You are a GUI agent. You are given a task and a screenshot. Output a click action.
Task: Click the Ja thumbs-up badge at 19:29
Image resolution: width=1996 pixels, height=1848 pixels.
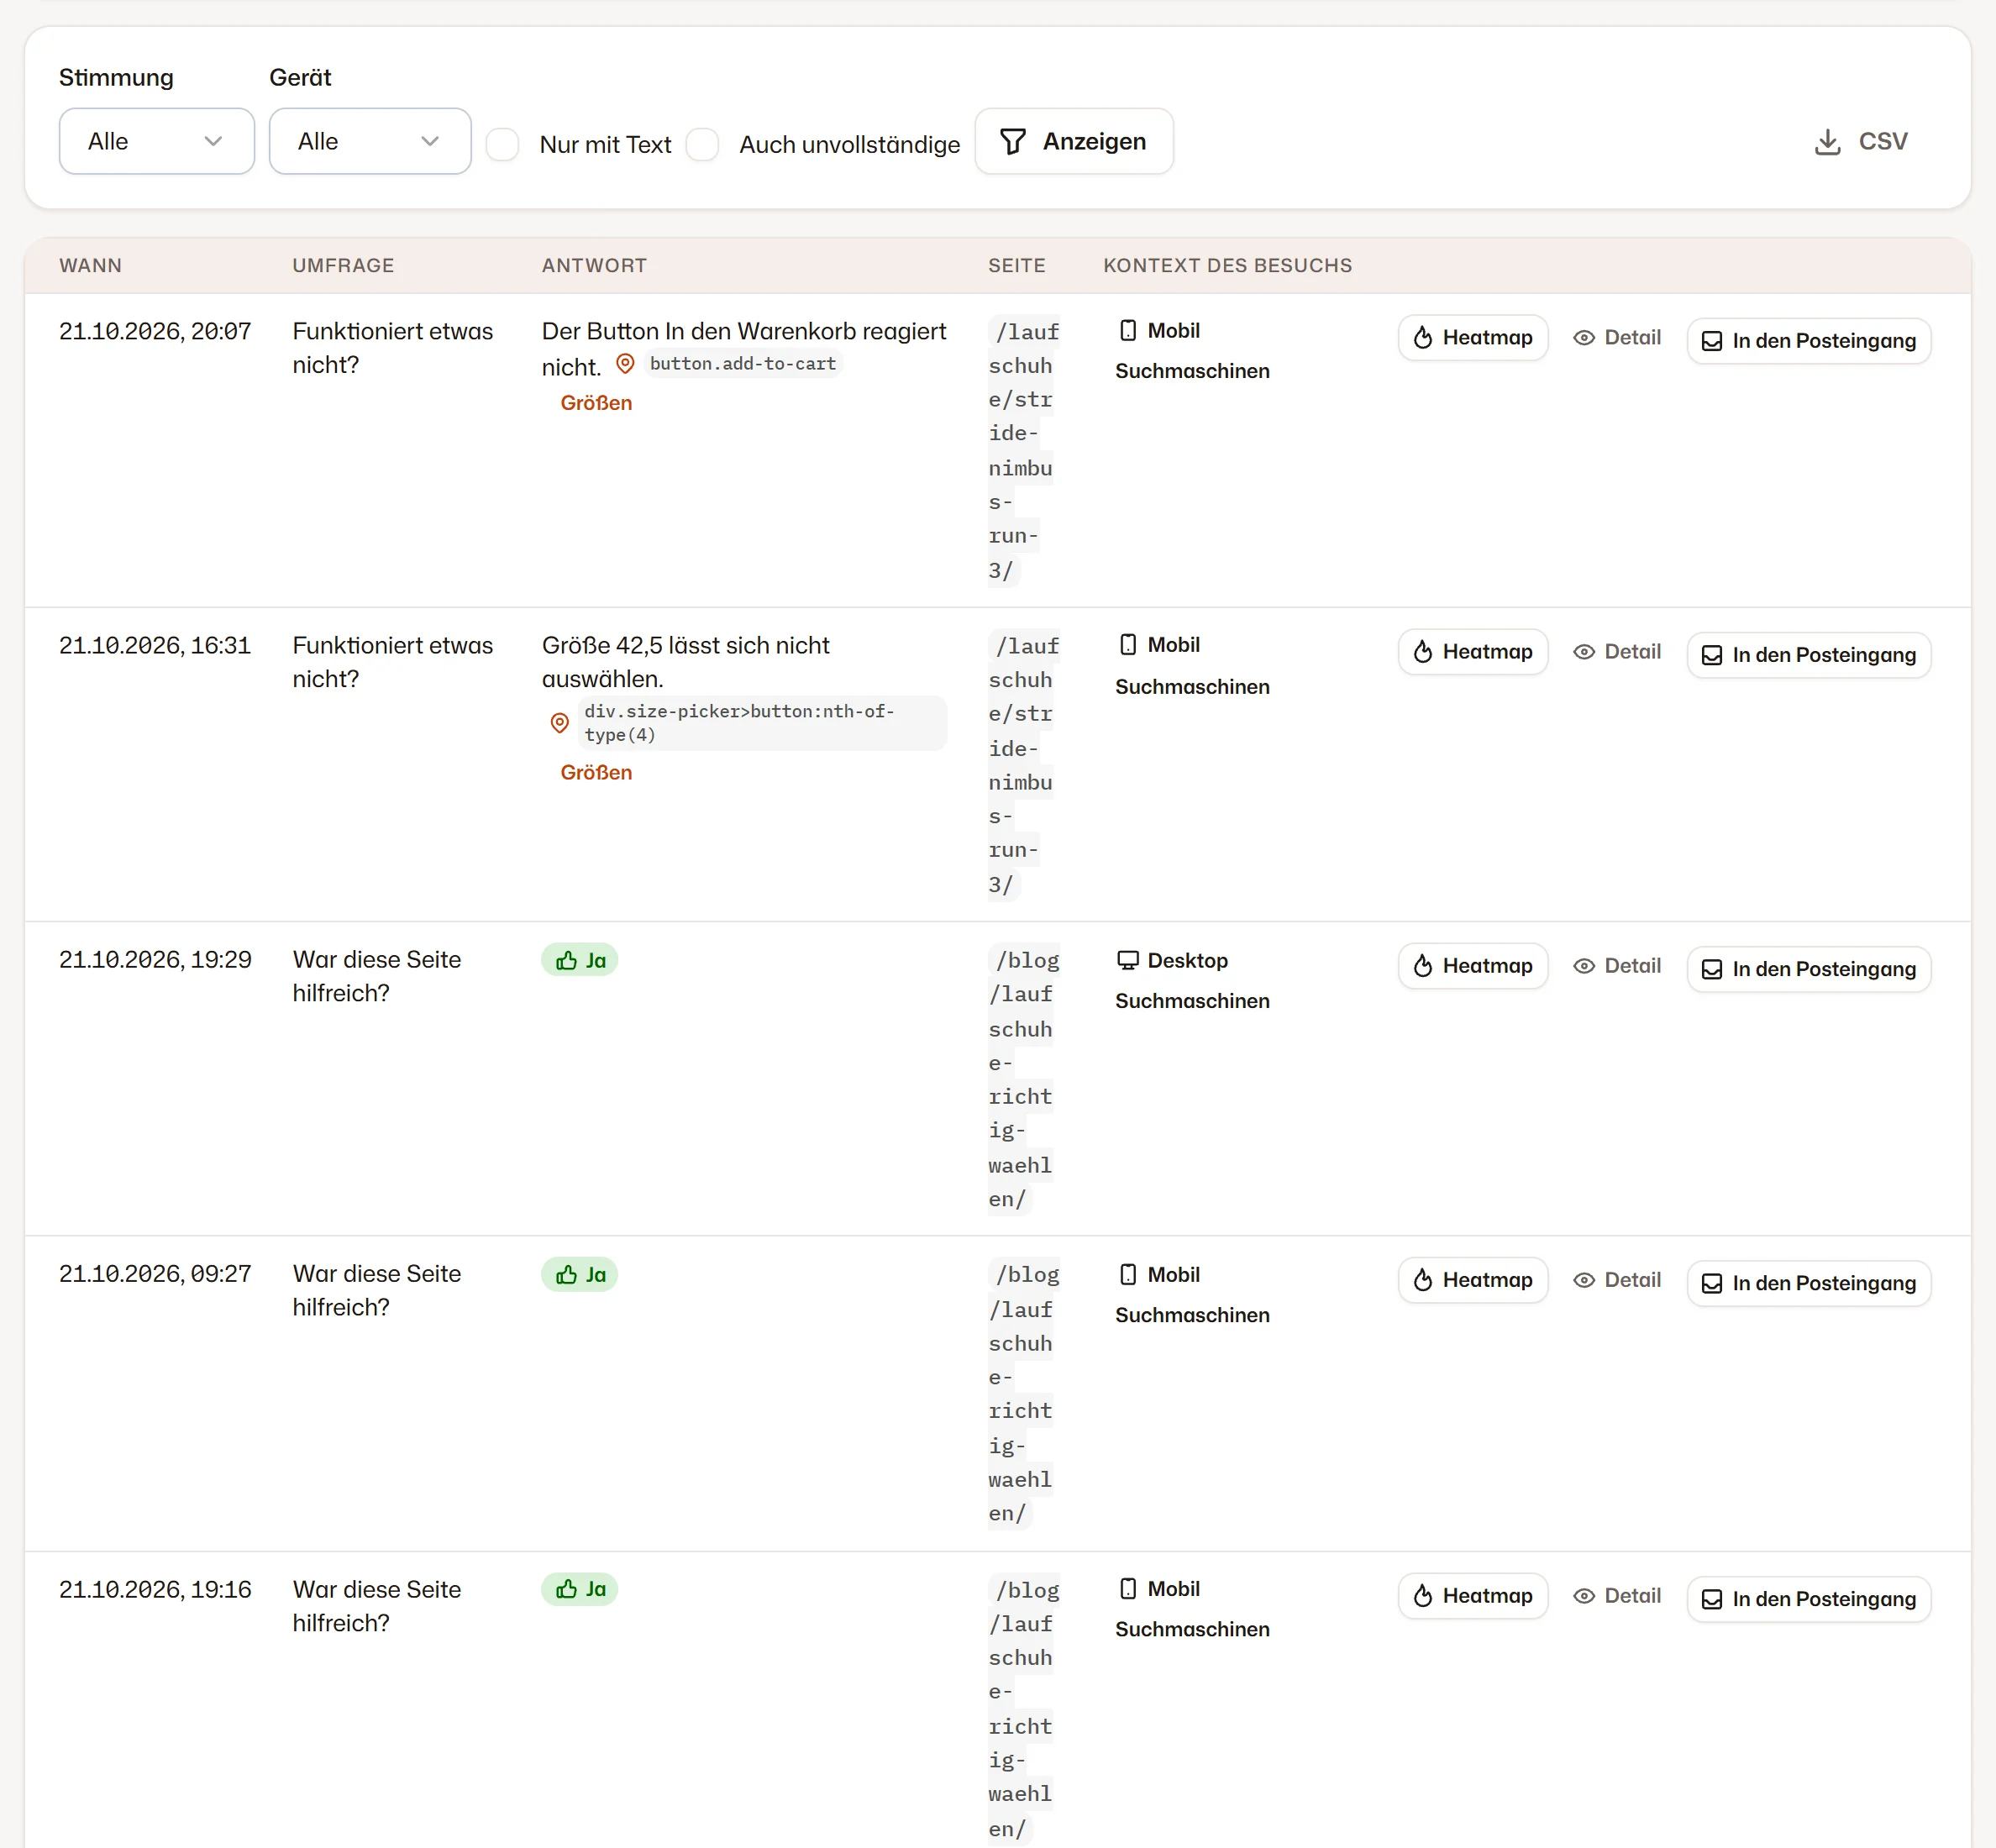click(580, 960)
